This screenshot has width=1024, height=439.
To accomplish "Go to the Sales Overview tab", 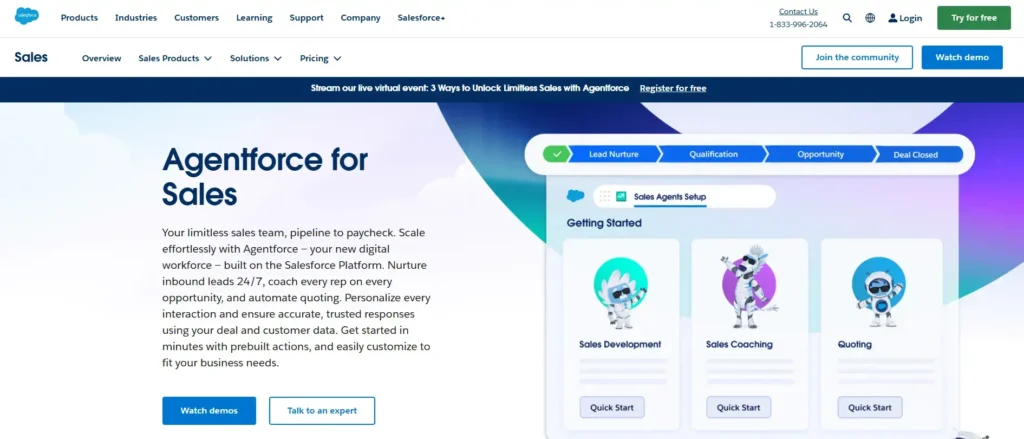I will tap(101, 58).
